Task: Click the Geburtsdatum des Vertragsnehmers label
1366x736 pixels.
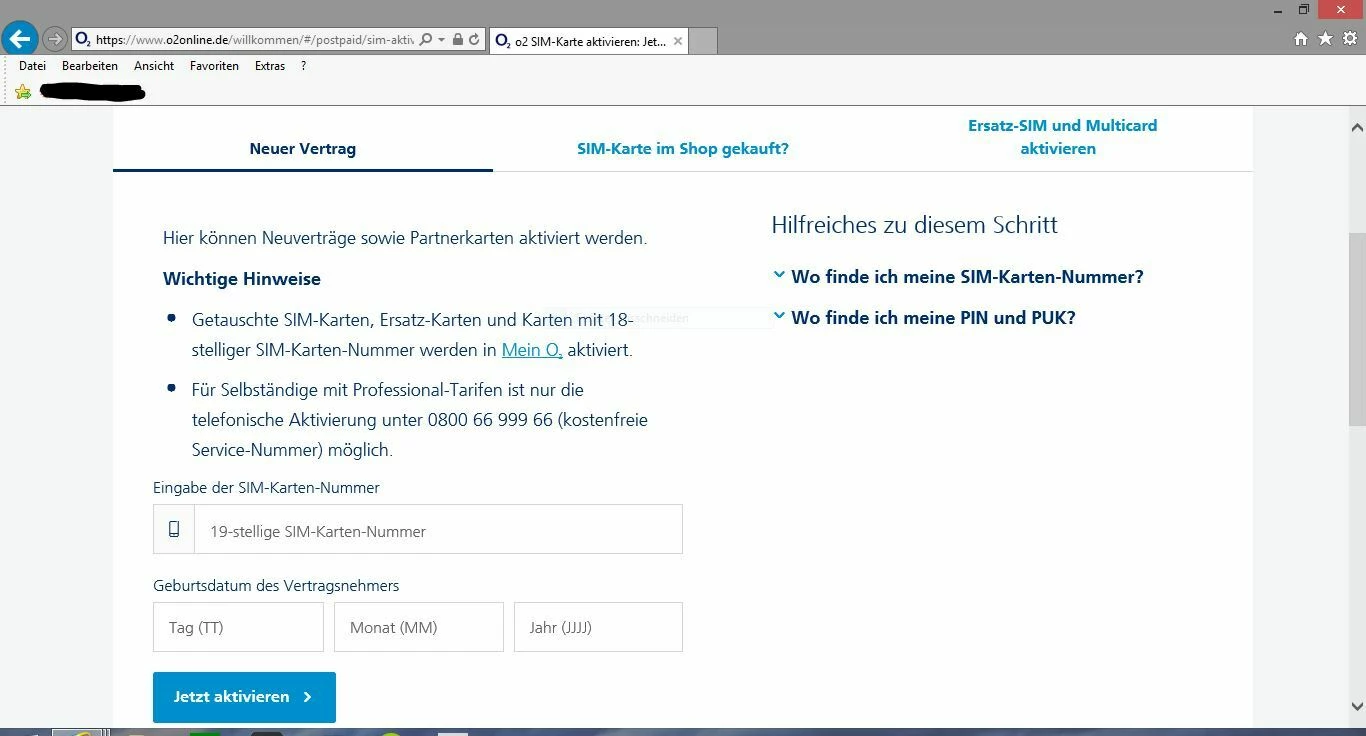Action: click(276, 586)
